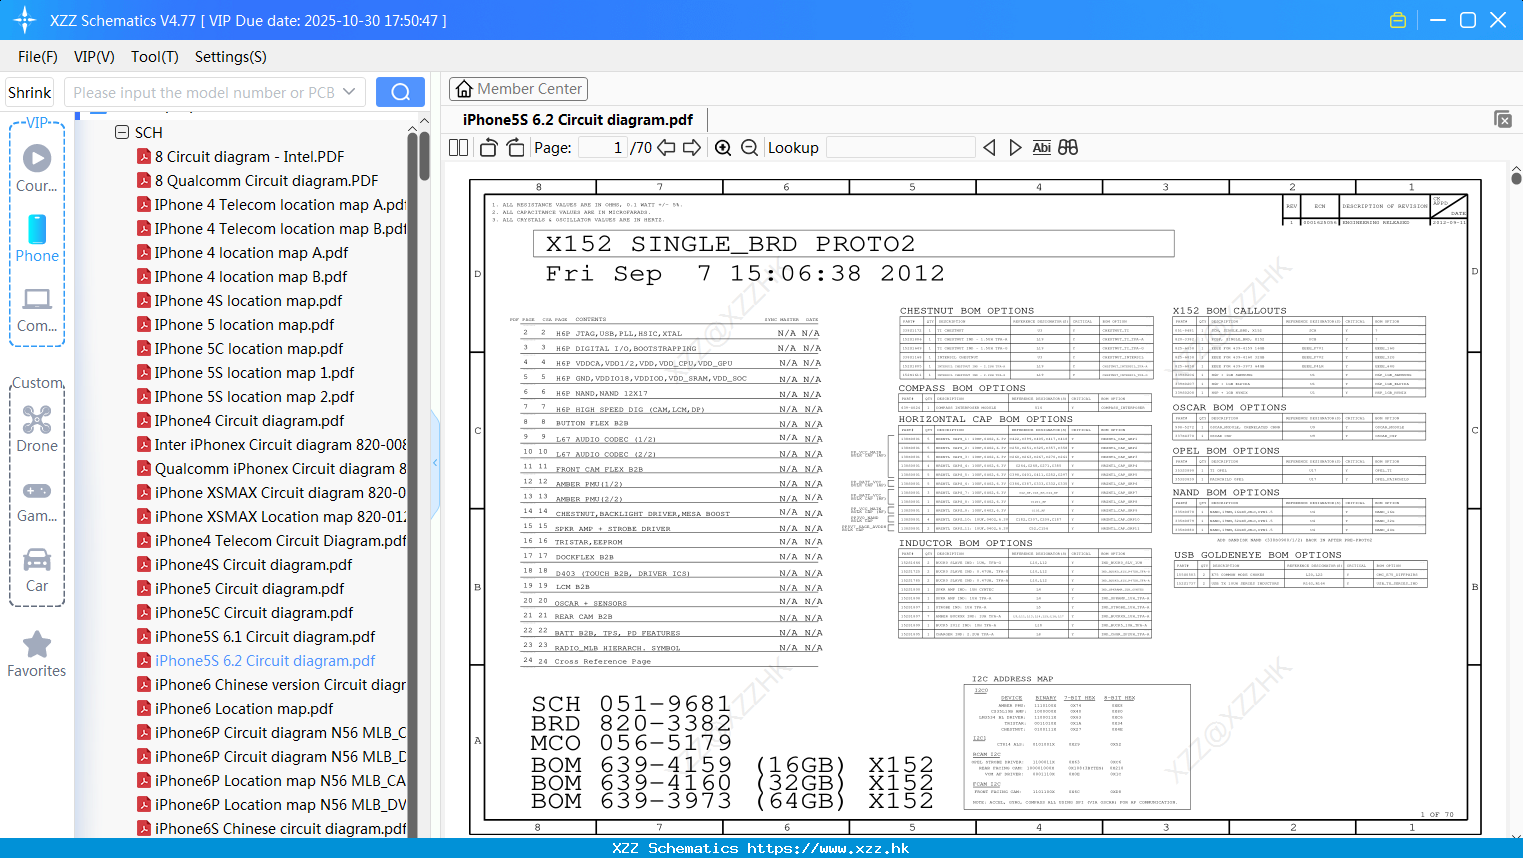Open 8 Circuit diagram - Intel.PDF
The image size is (1523, 858).
coord(249,157)
